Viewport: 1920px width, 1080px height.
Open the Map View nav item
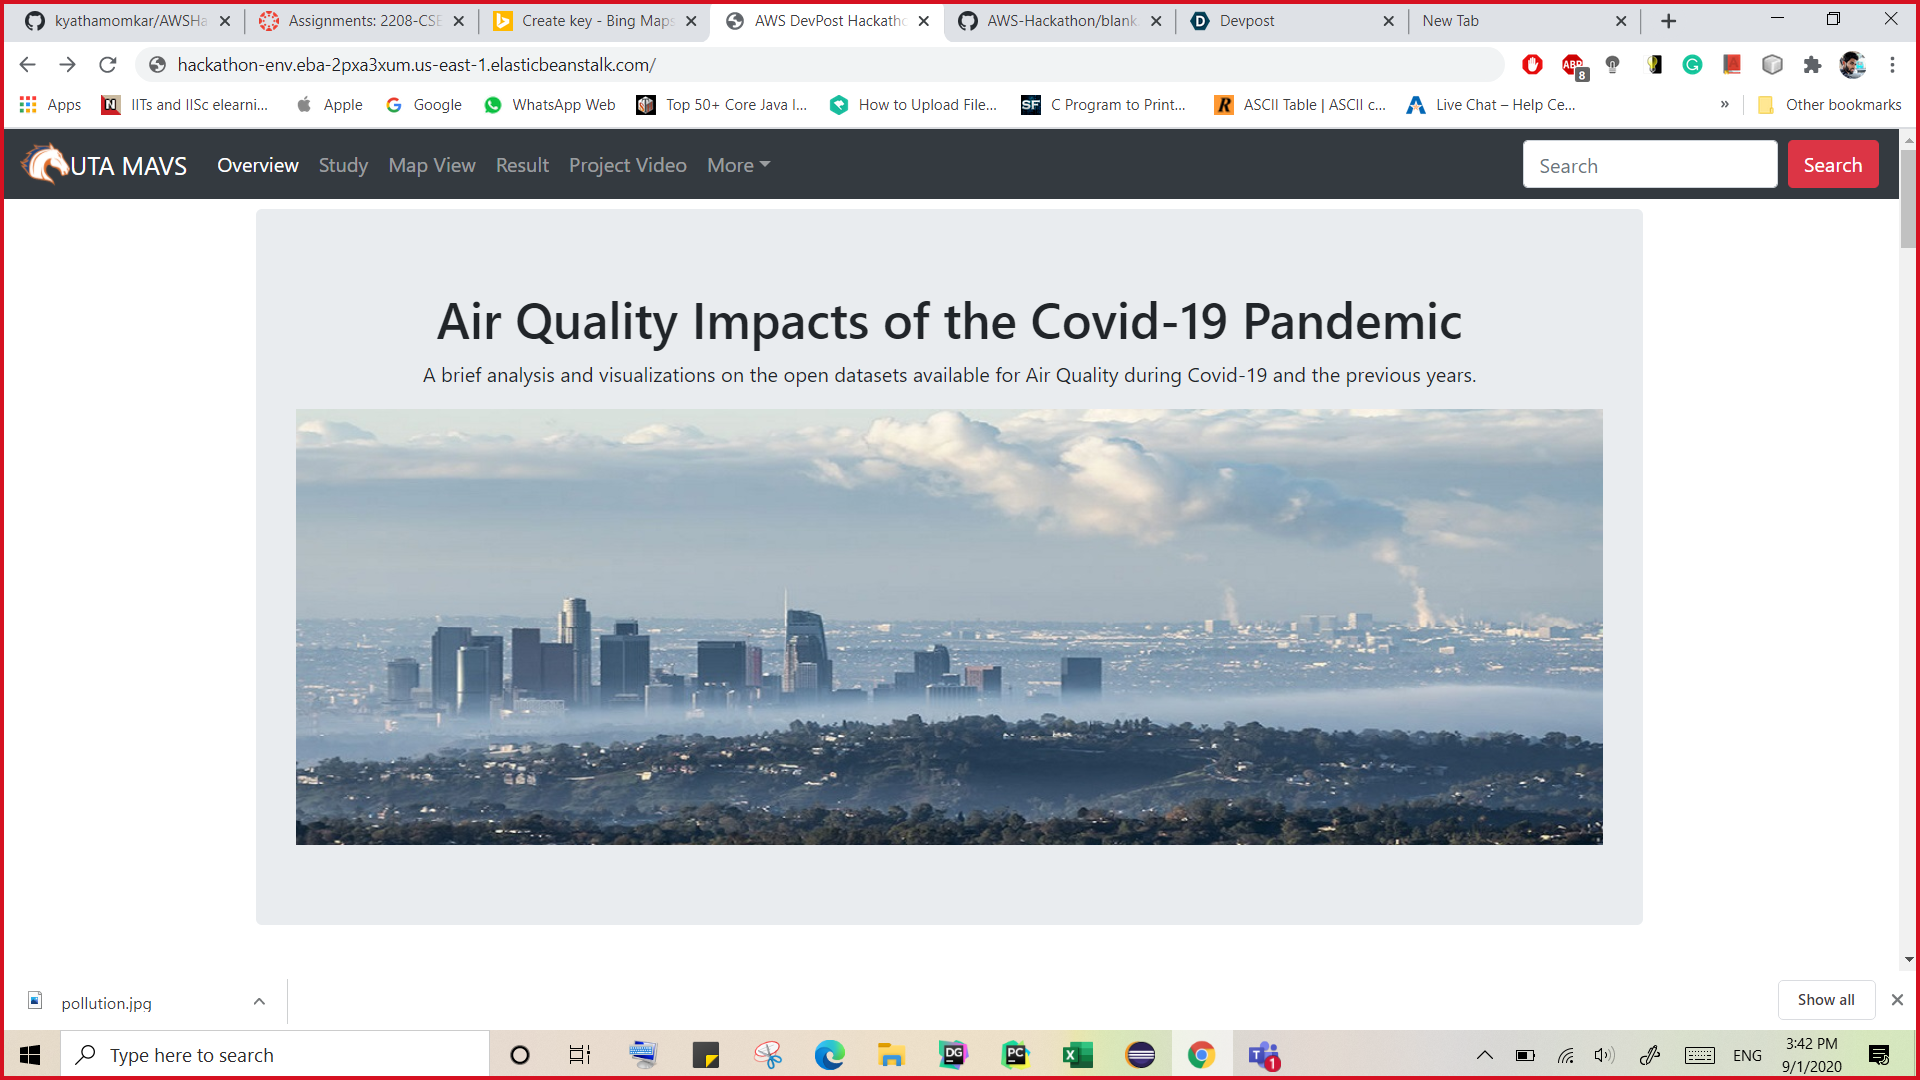[x=431, y=165]
